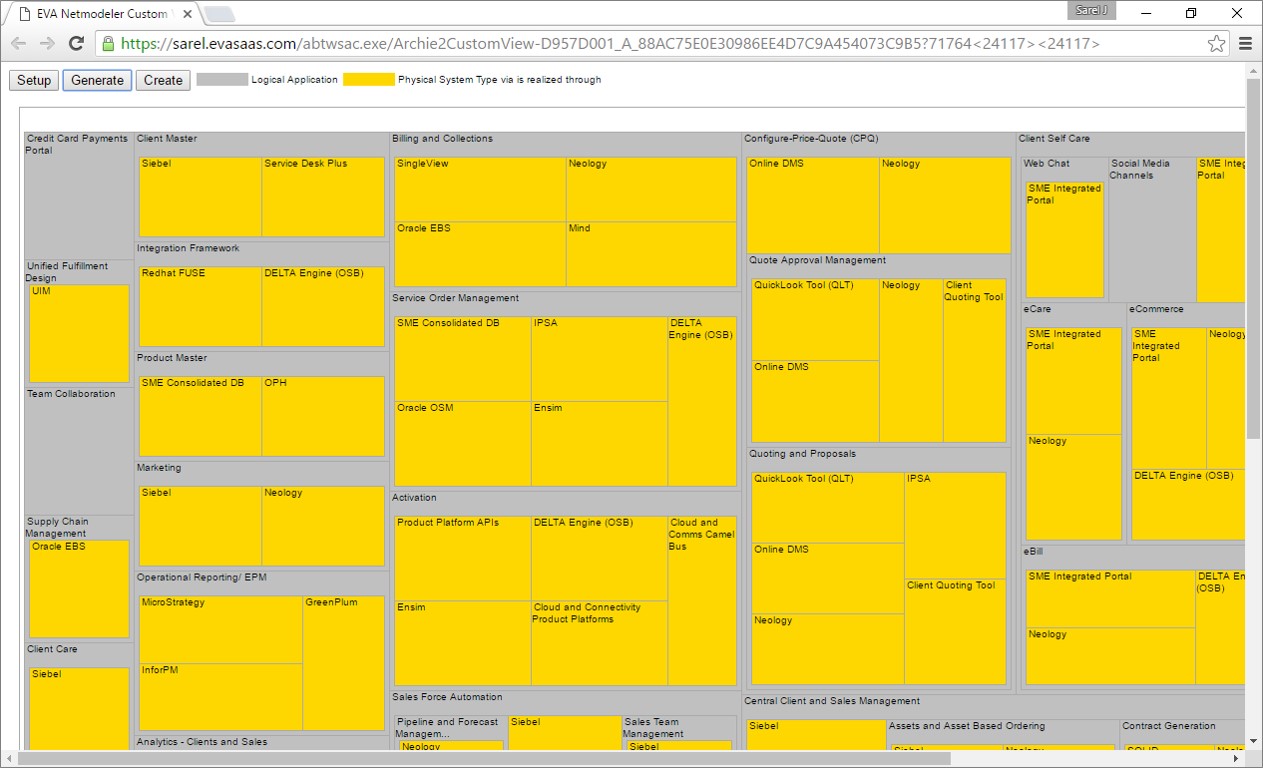This screenshot has width=1263, height=768.
Task: Click the Integration Framework heading
Action: pyautogui.click(x=188, y=248)
